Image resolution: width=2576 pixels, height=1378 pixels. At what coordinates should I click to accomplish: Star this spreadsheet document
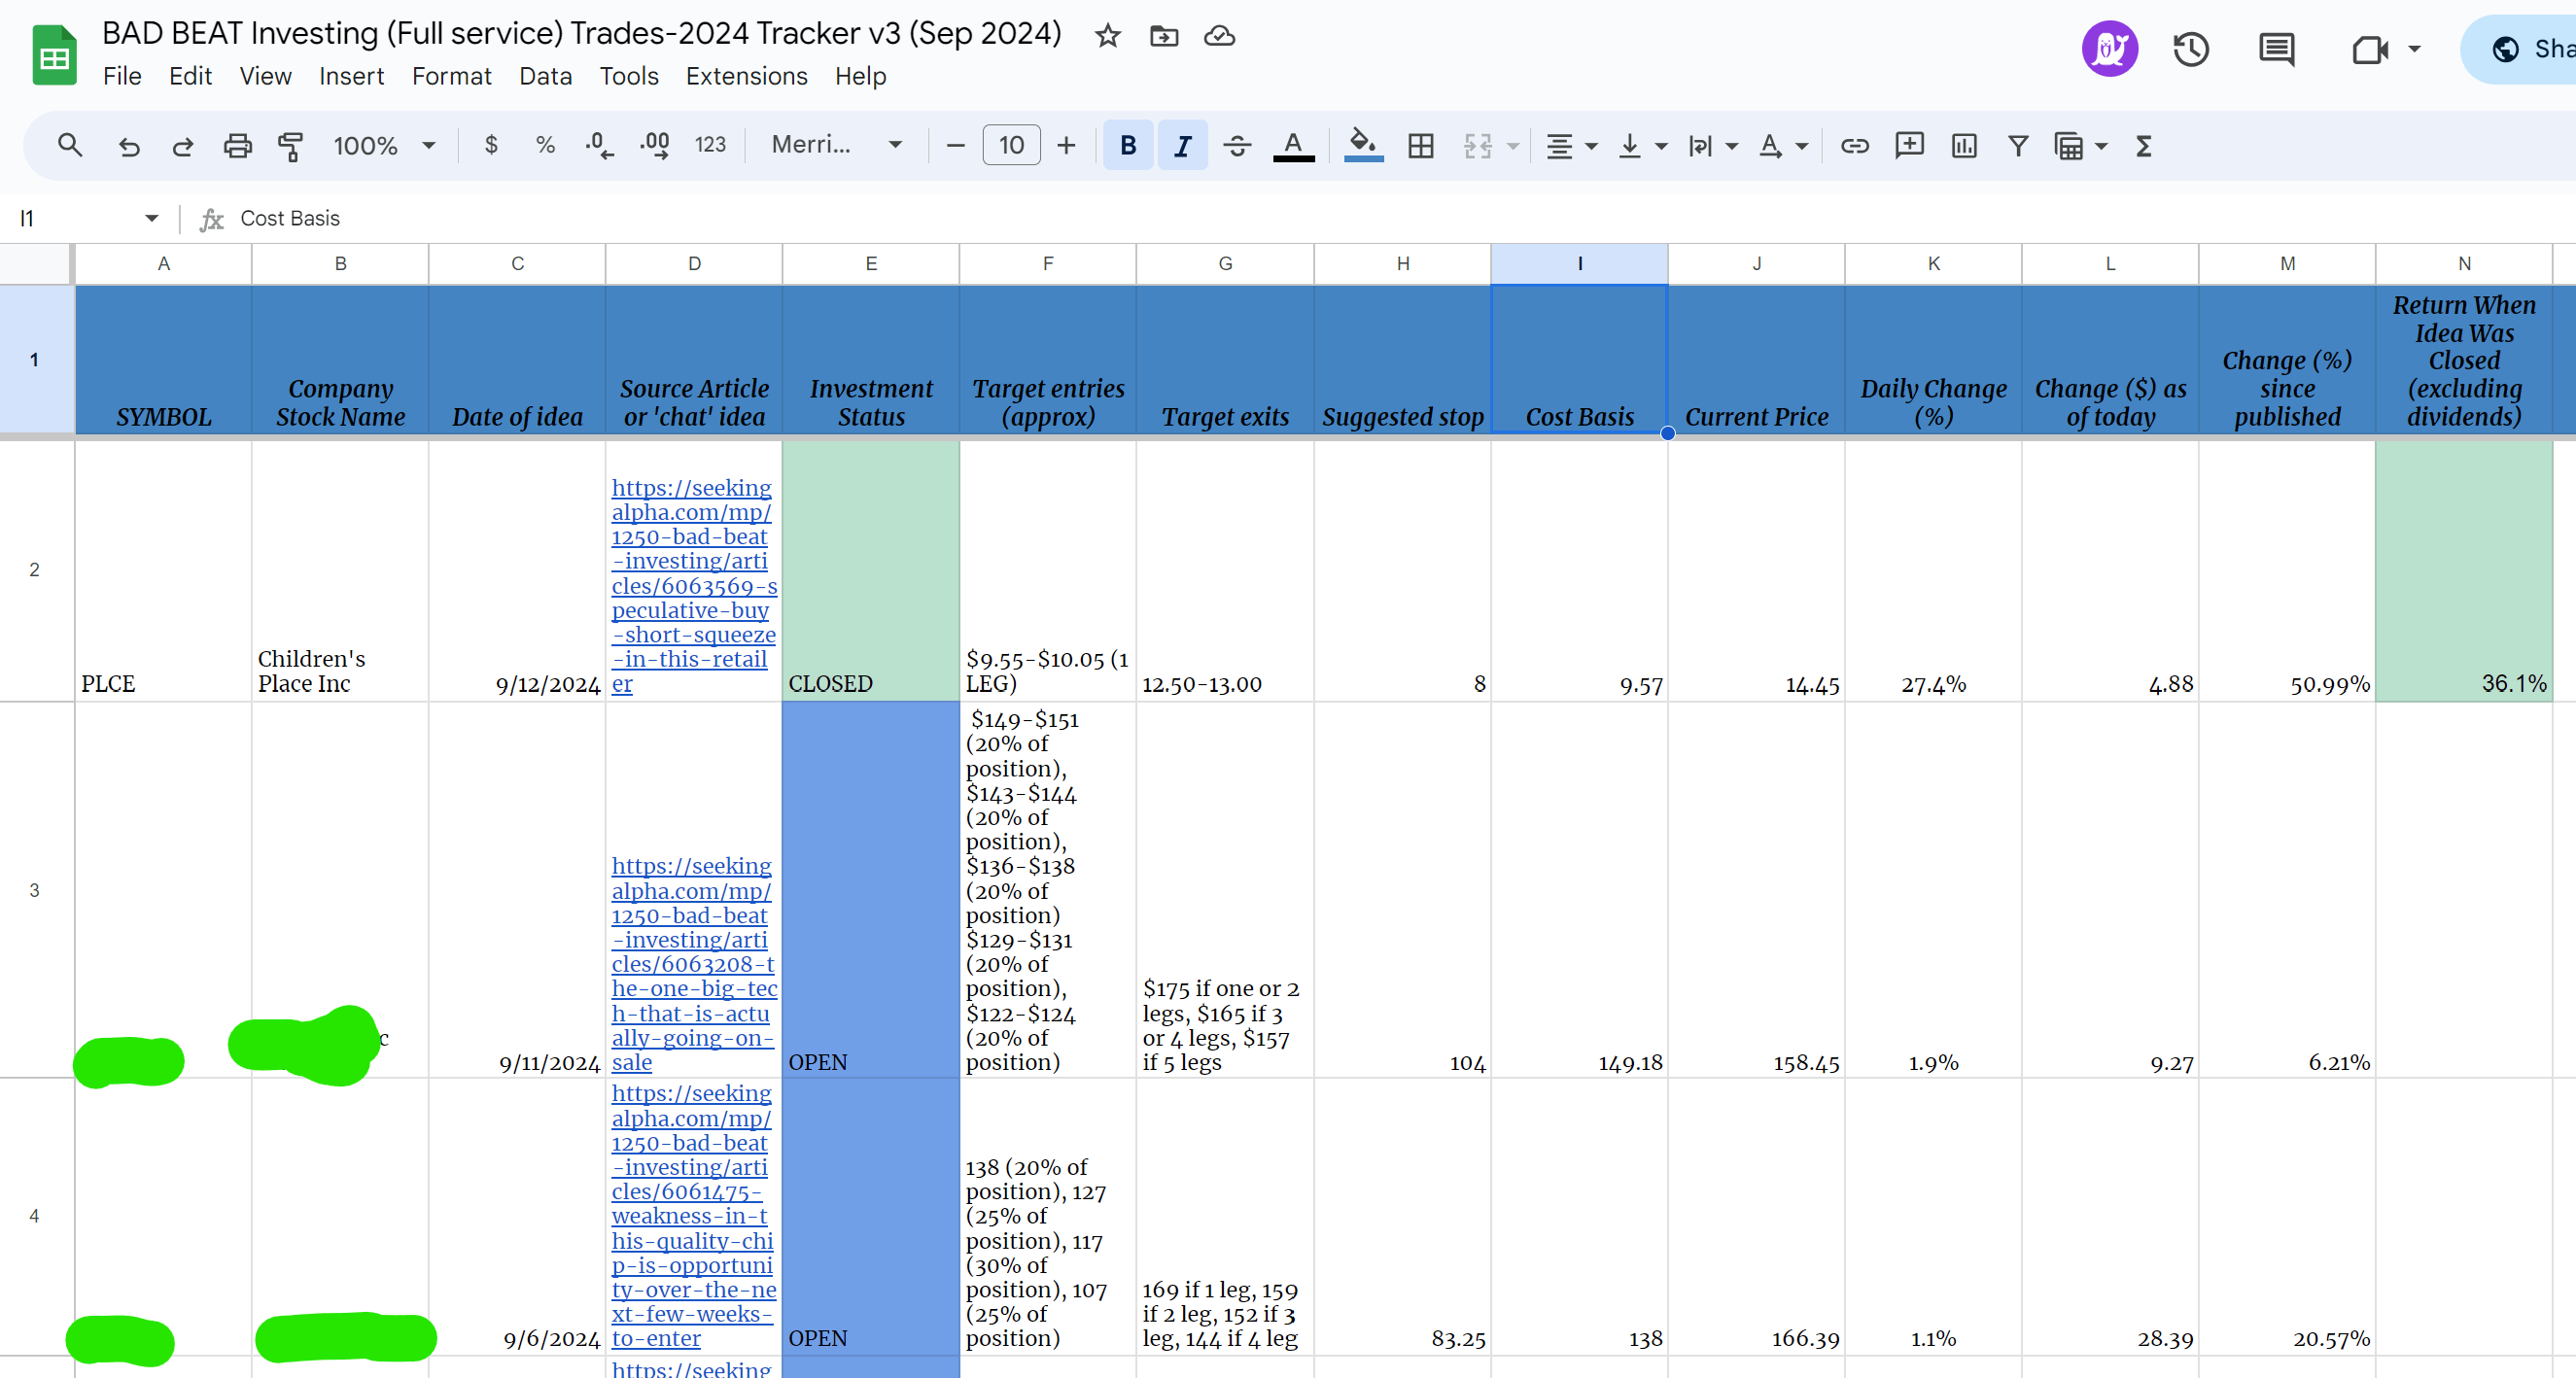tap(1107, 36)
